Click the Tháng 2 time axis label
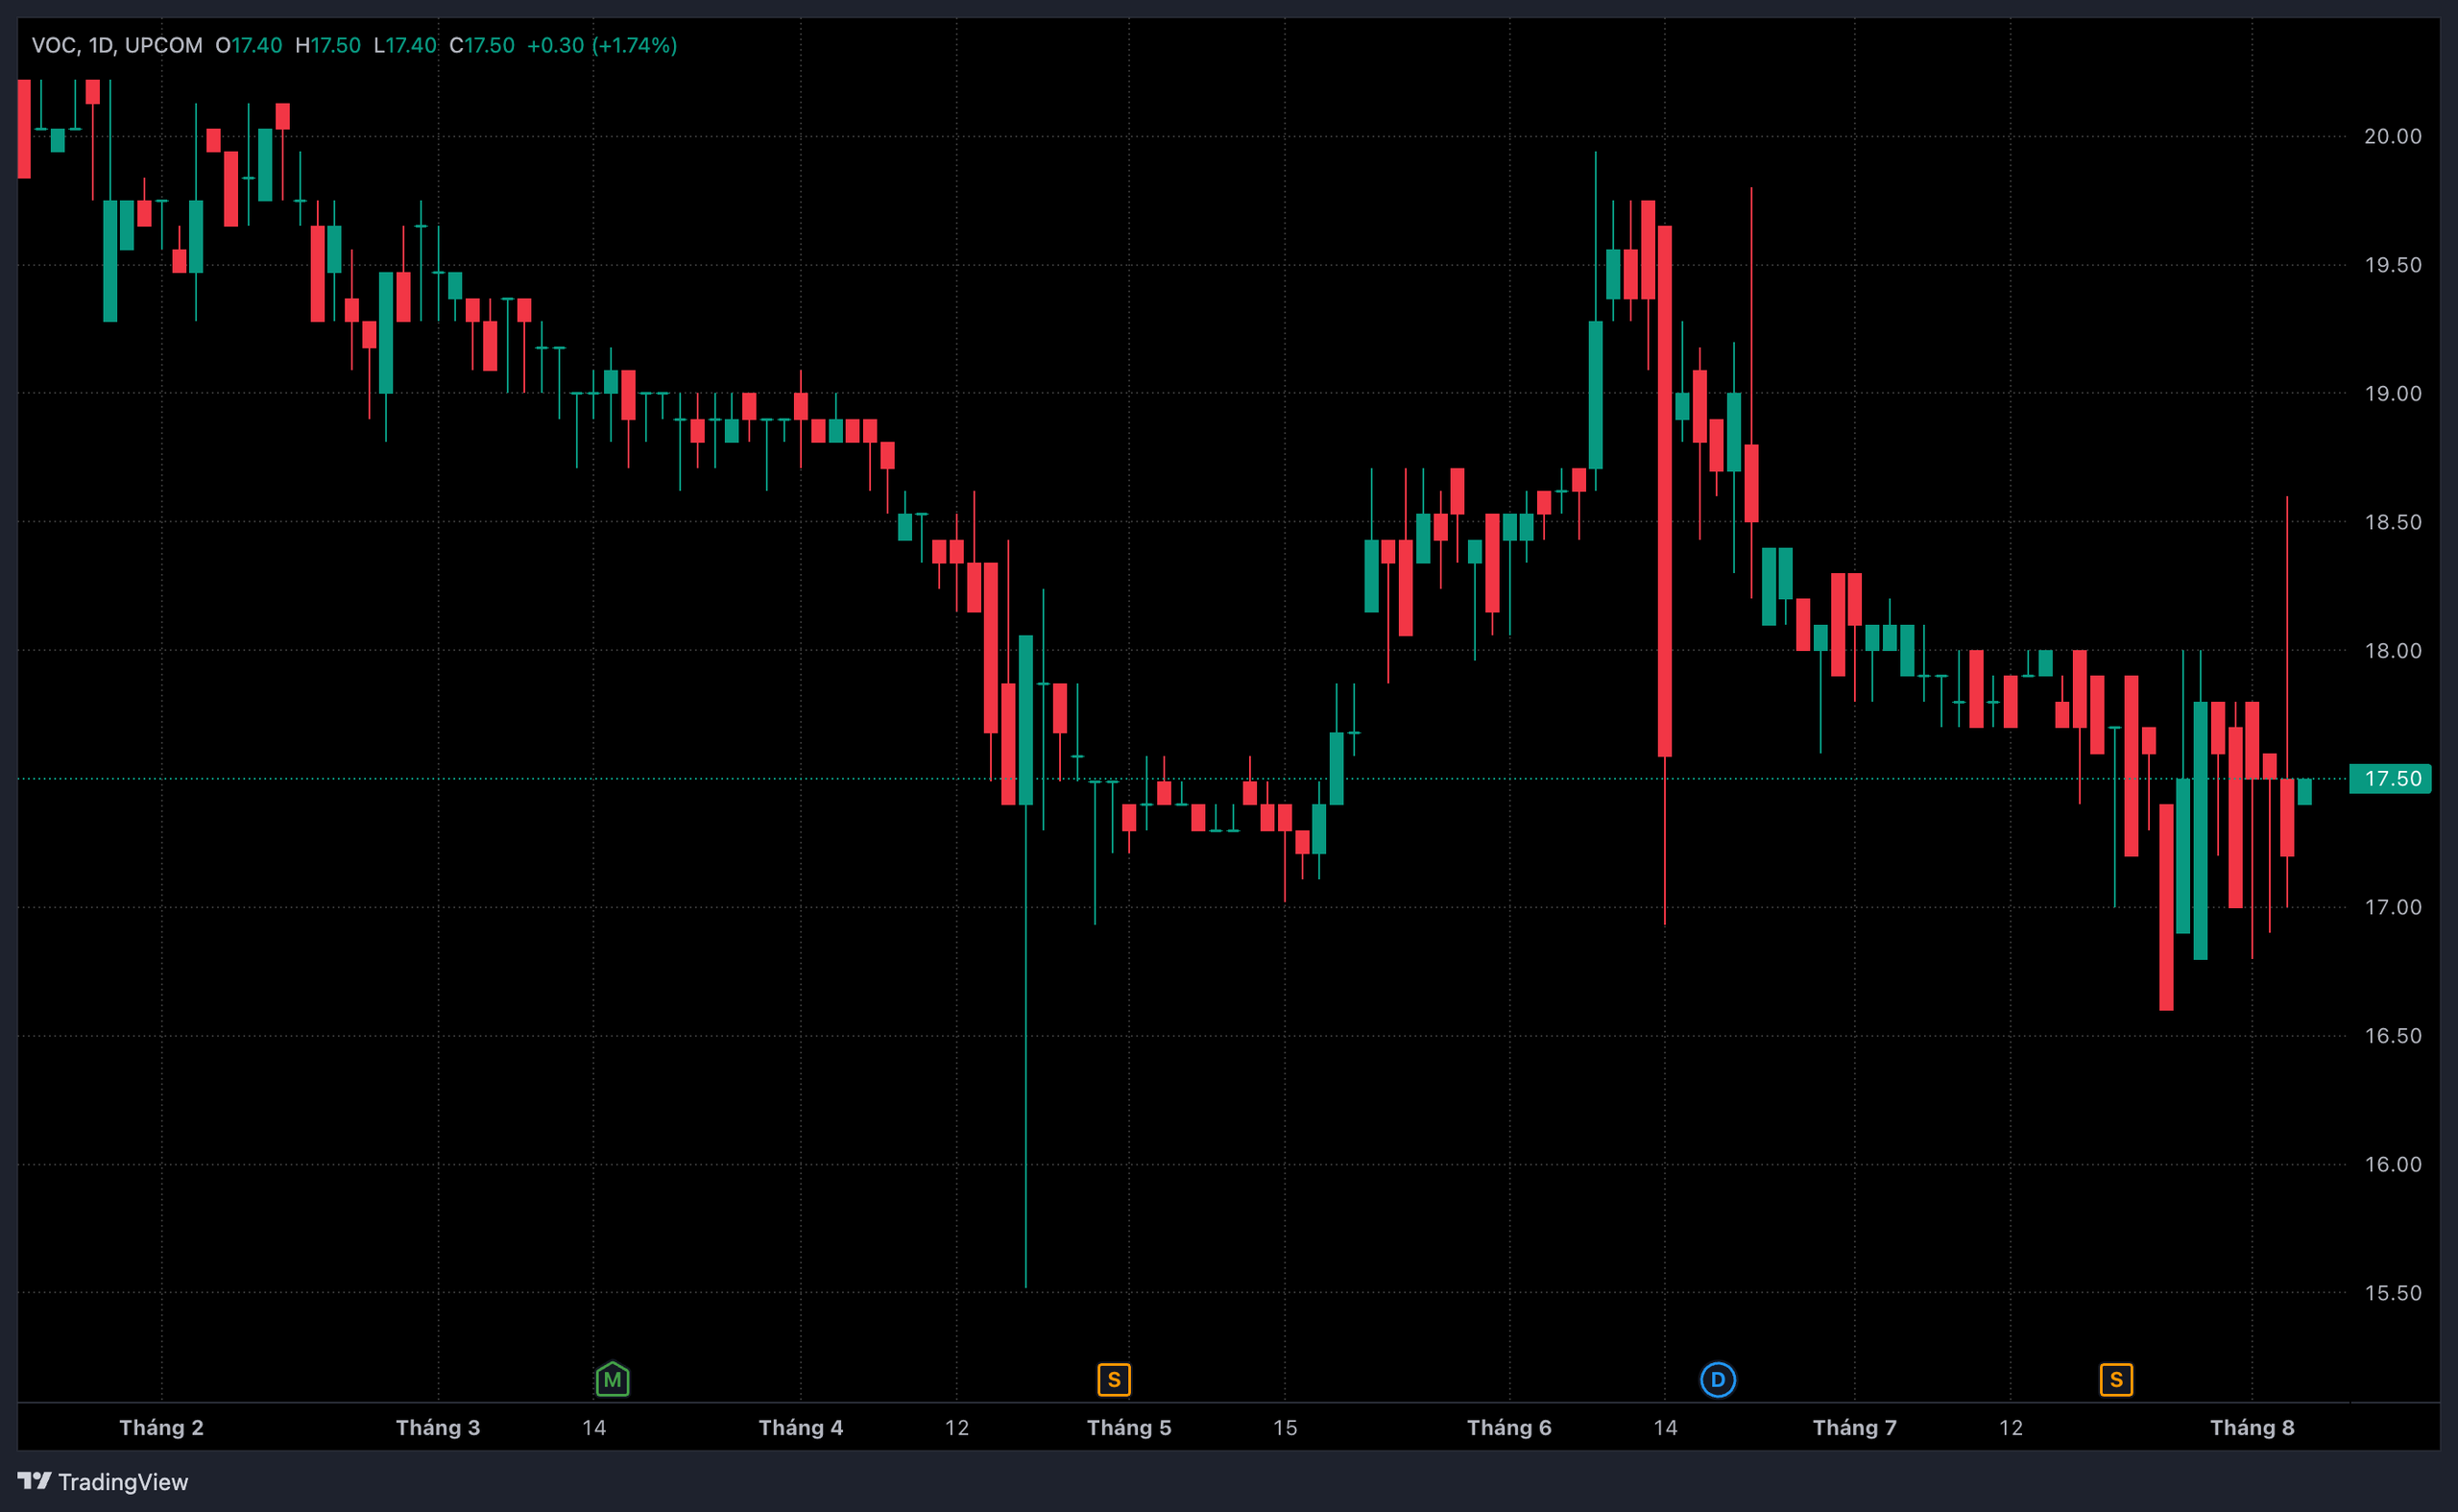Screen dimensions: 2458x1512 (161, 1427)
